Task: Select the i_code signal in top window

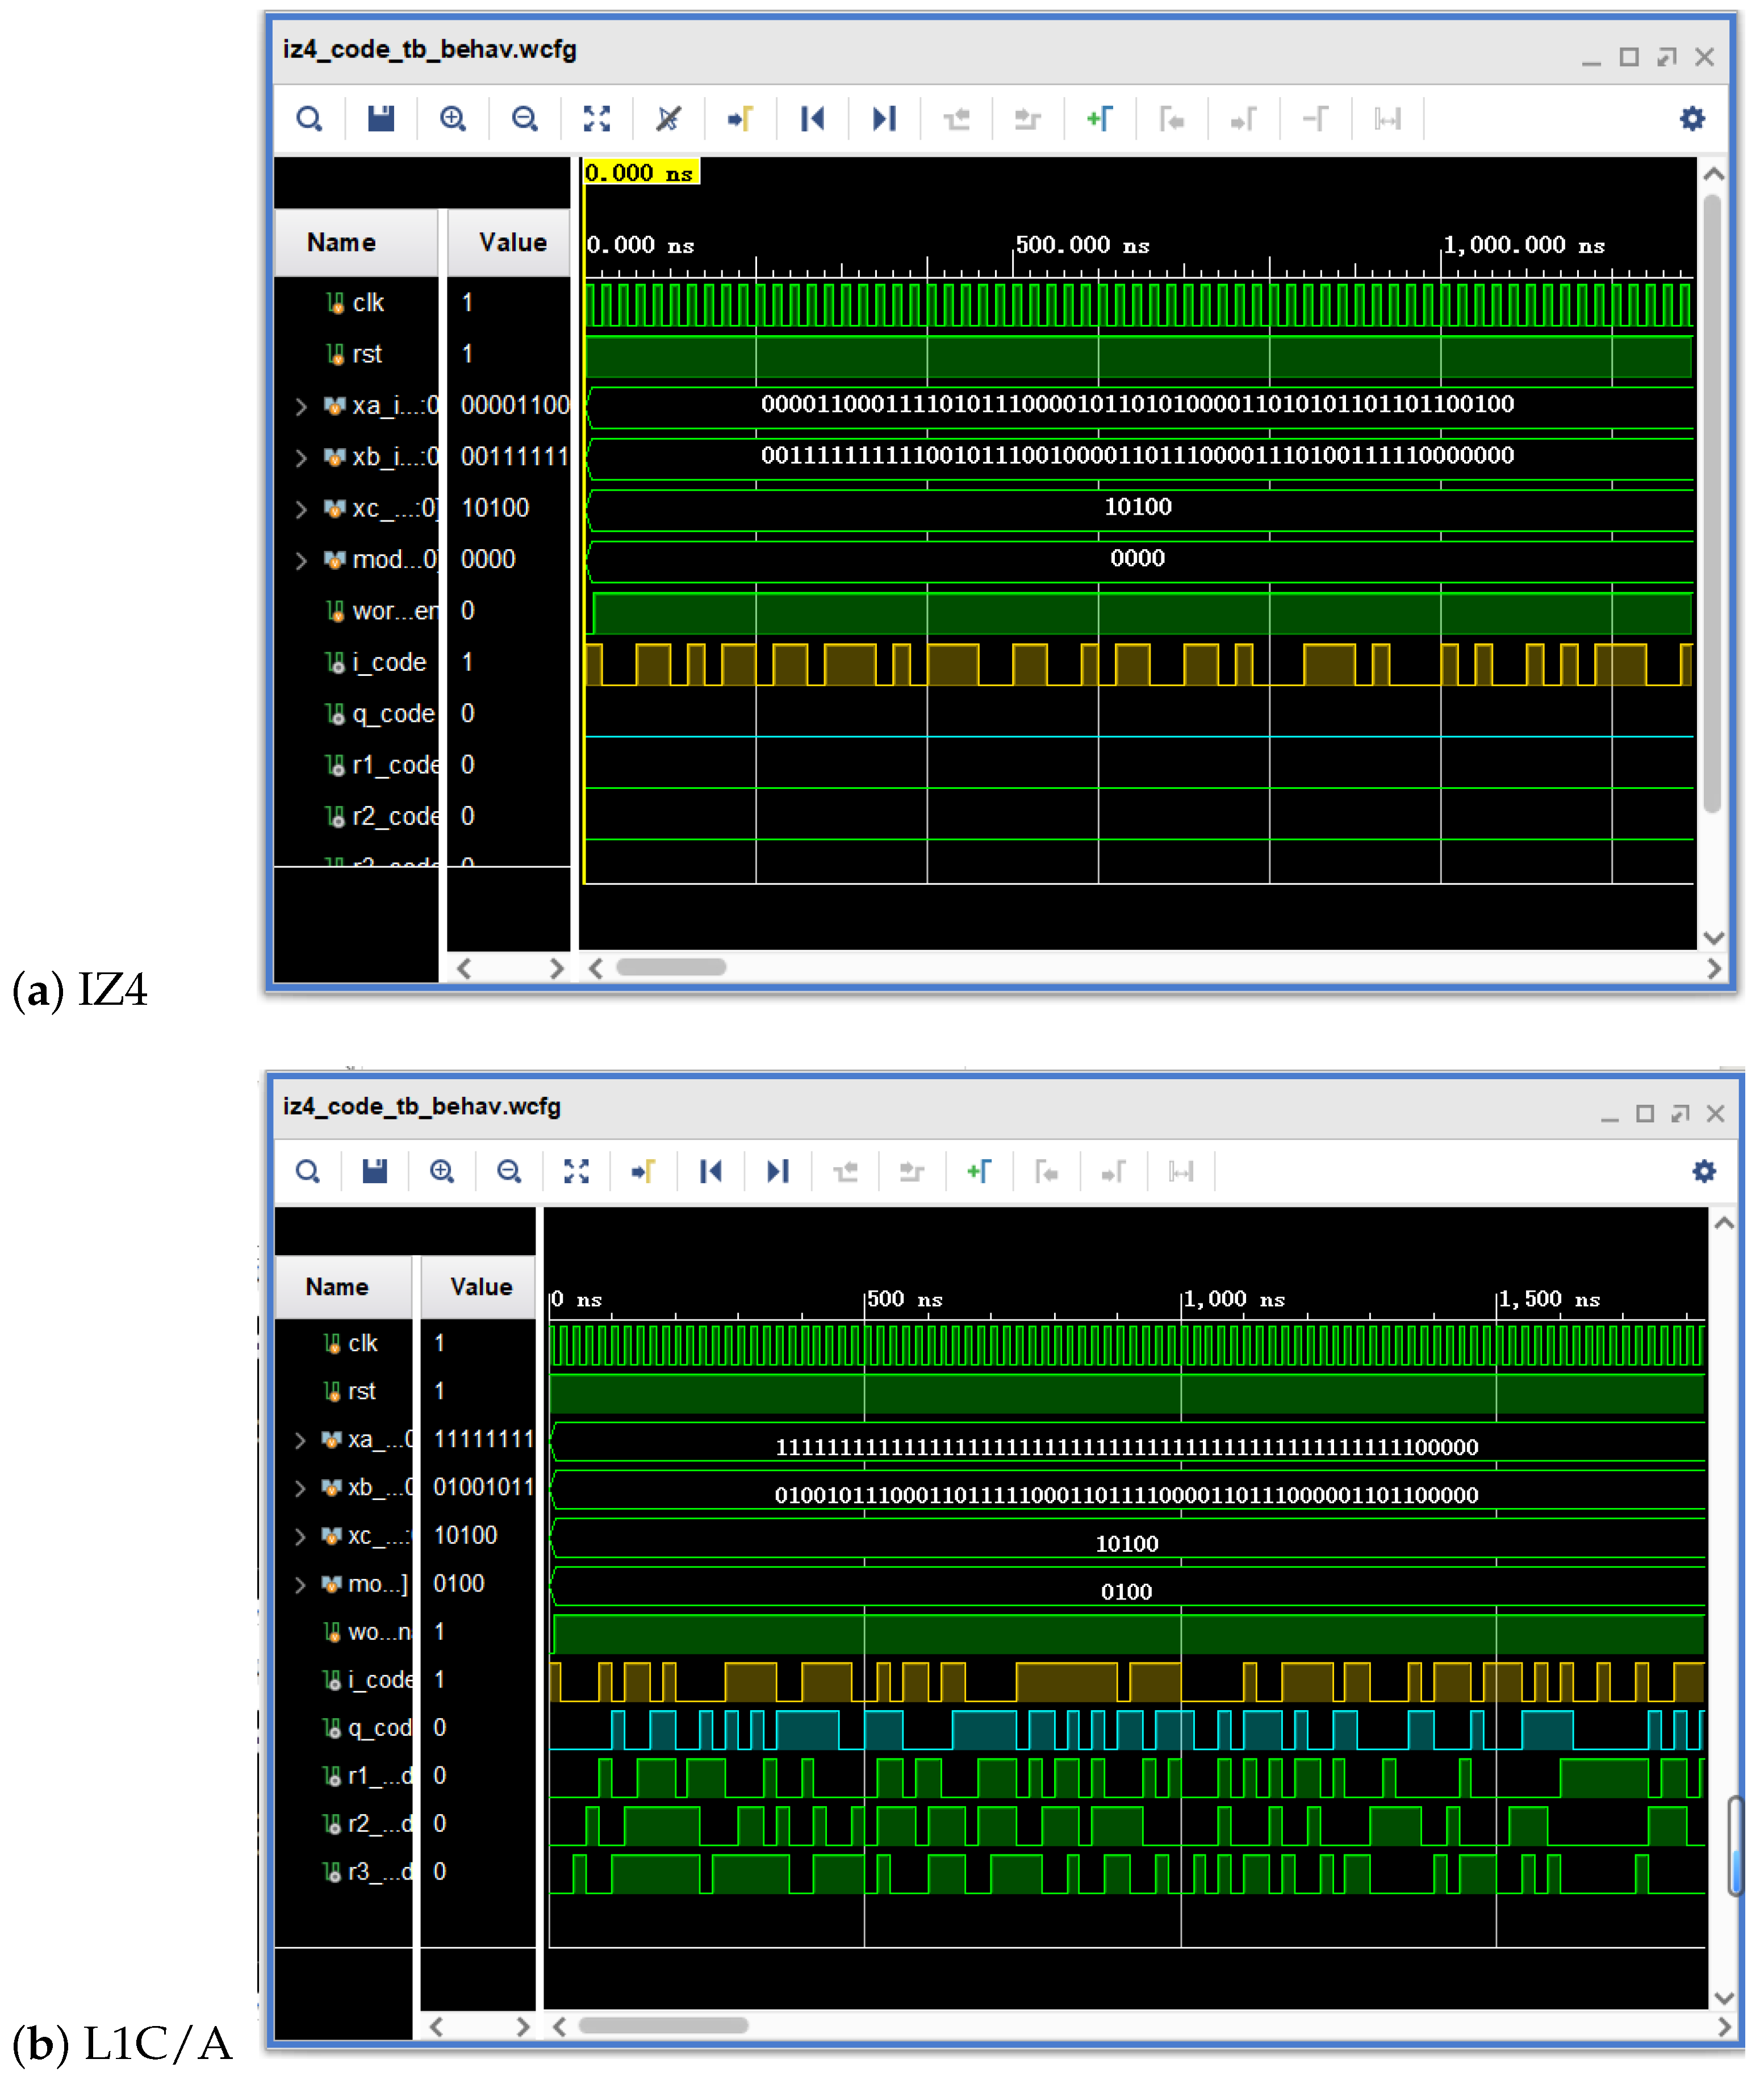Action: (x=389, y=662)
